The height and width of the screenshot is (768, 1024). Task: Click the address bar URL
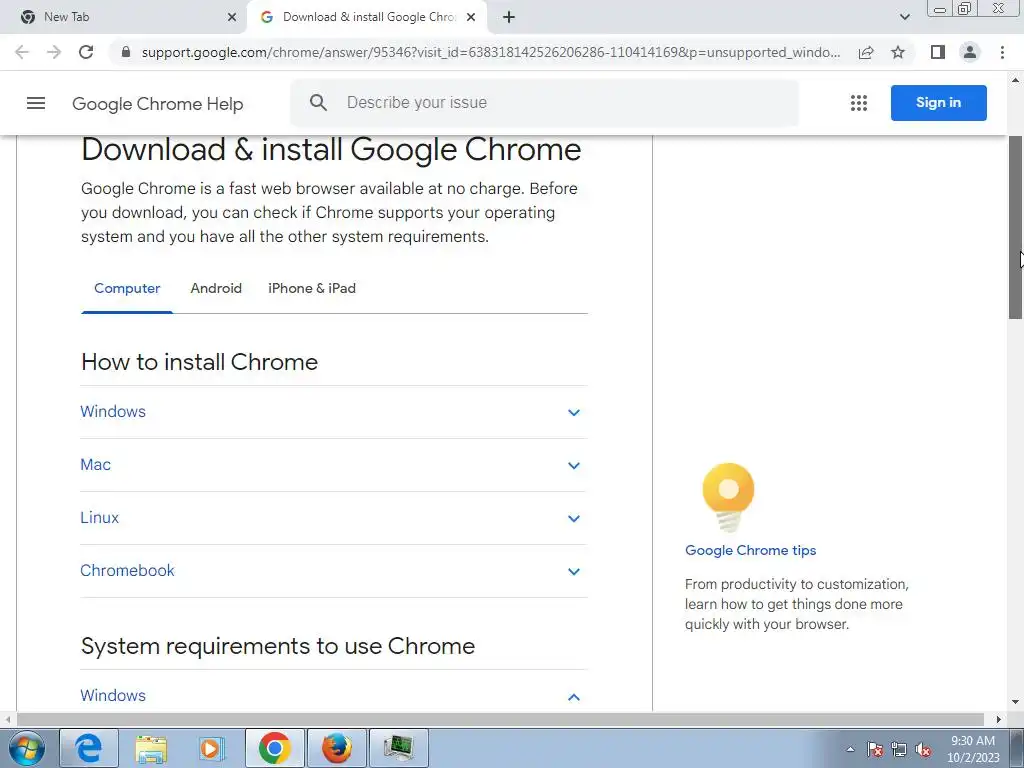(490, 52)
